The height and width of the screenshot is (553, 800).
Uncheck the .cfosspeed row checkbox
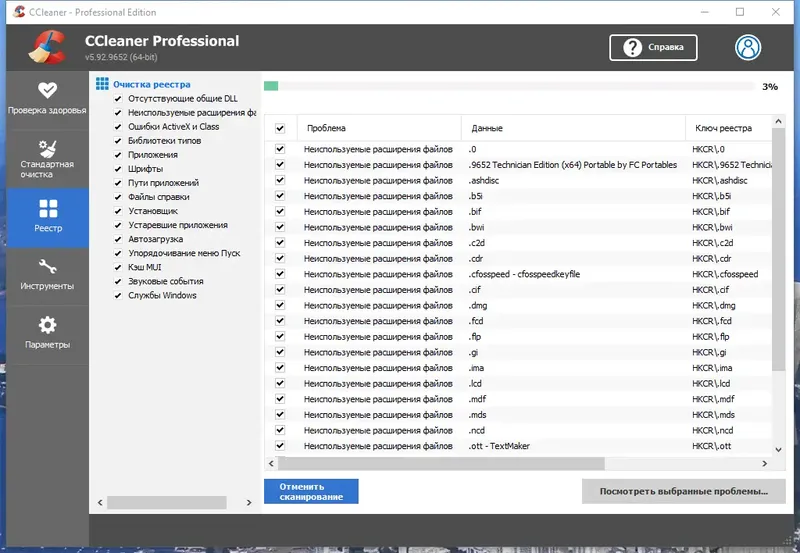(x=280, y=274)
